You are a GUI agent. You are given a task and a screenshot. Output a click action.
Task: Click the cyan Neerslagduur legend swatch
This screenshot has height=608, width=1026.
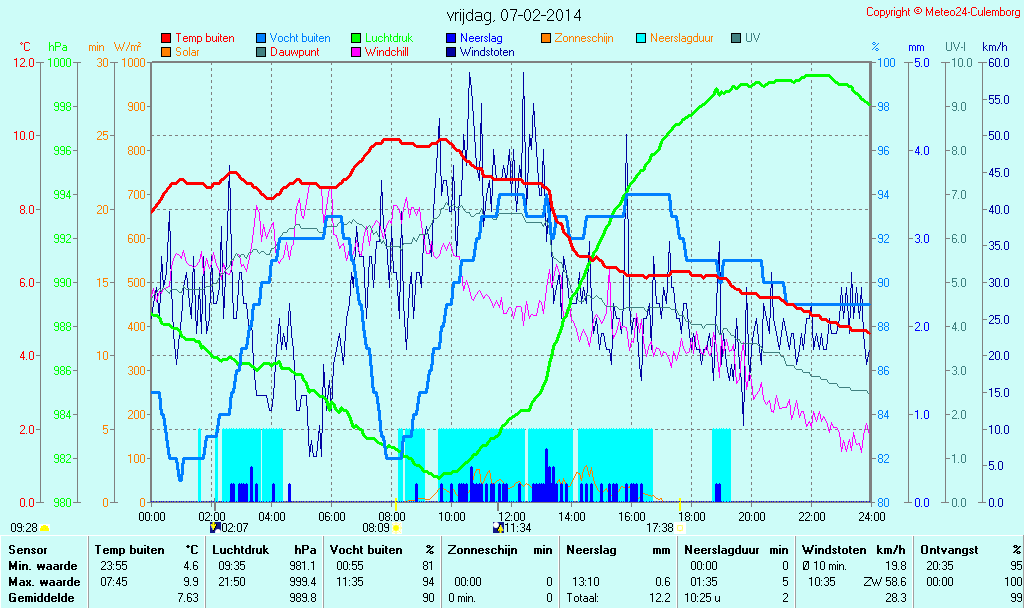[641, 39]
